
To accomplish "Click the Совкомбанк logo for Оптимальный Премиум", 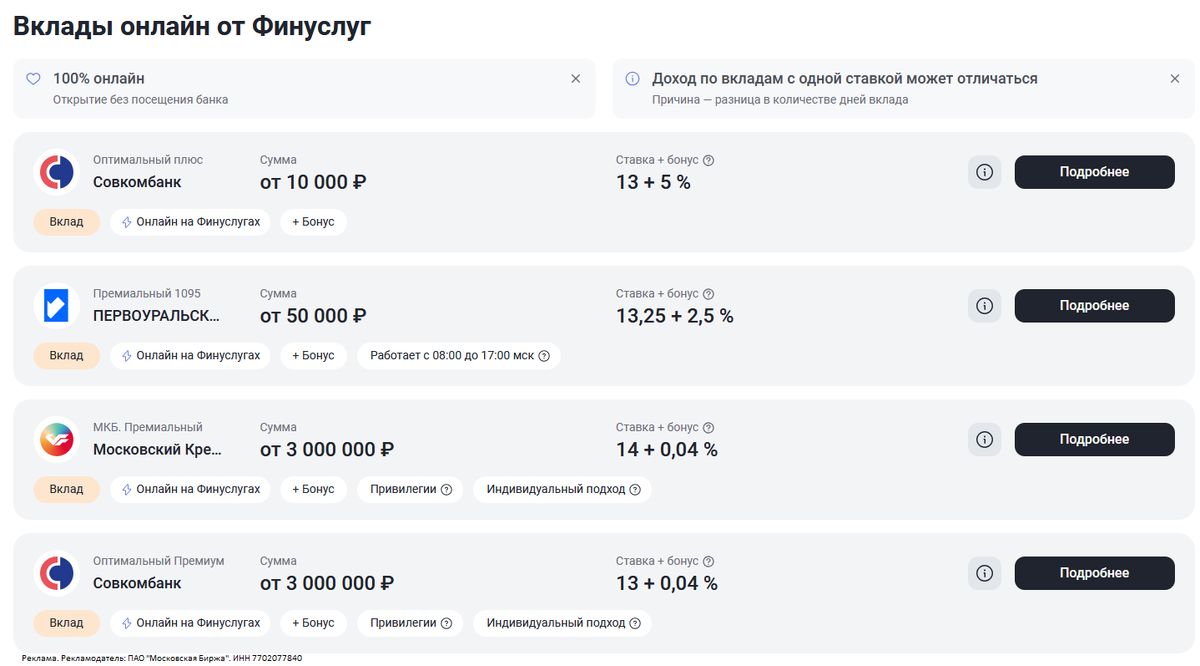I will point(57,573).
